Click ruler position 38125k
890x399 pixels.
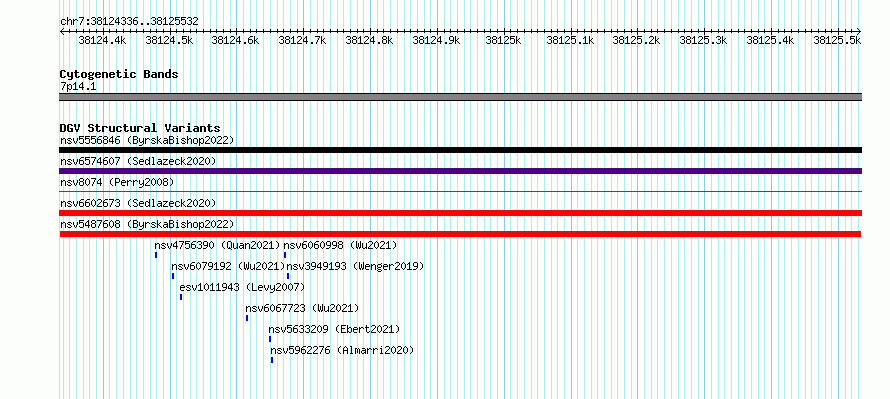pyautogui.click(x=503, y=40)
